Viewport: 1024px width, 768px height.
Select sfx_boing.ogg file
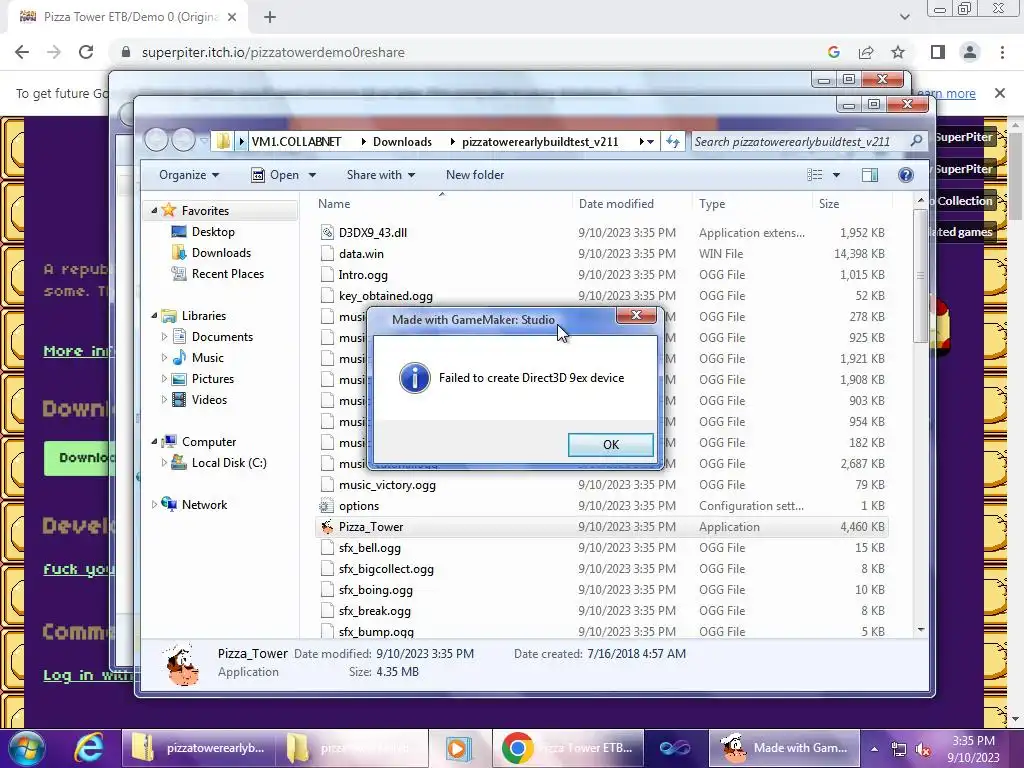coord(376,590)
